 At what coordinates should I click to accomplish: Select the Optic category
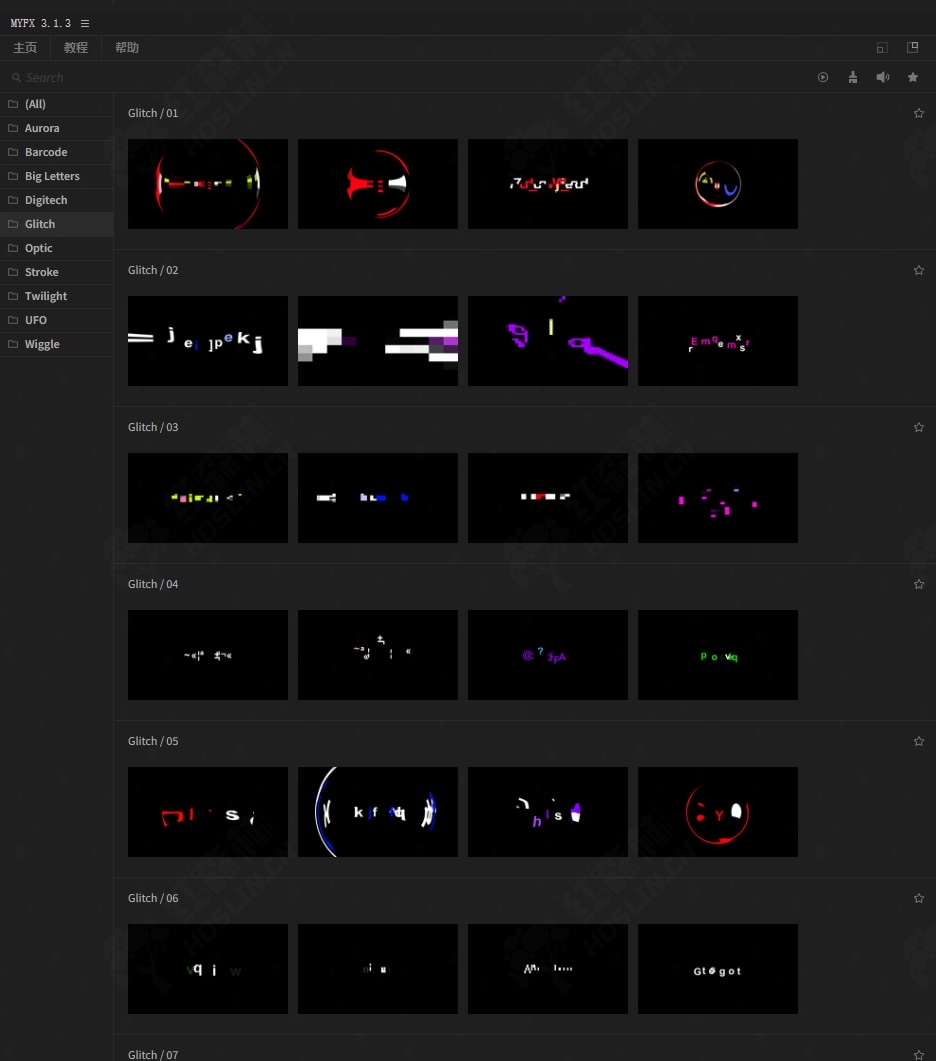tap(57, 248)
